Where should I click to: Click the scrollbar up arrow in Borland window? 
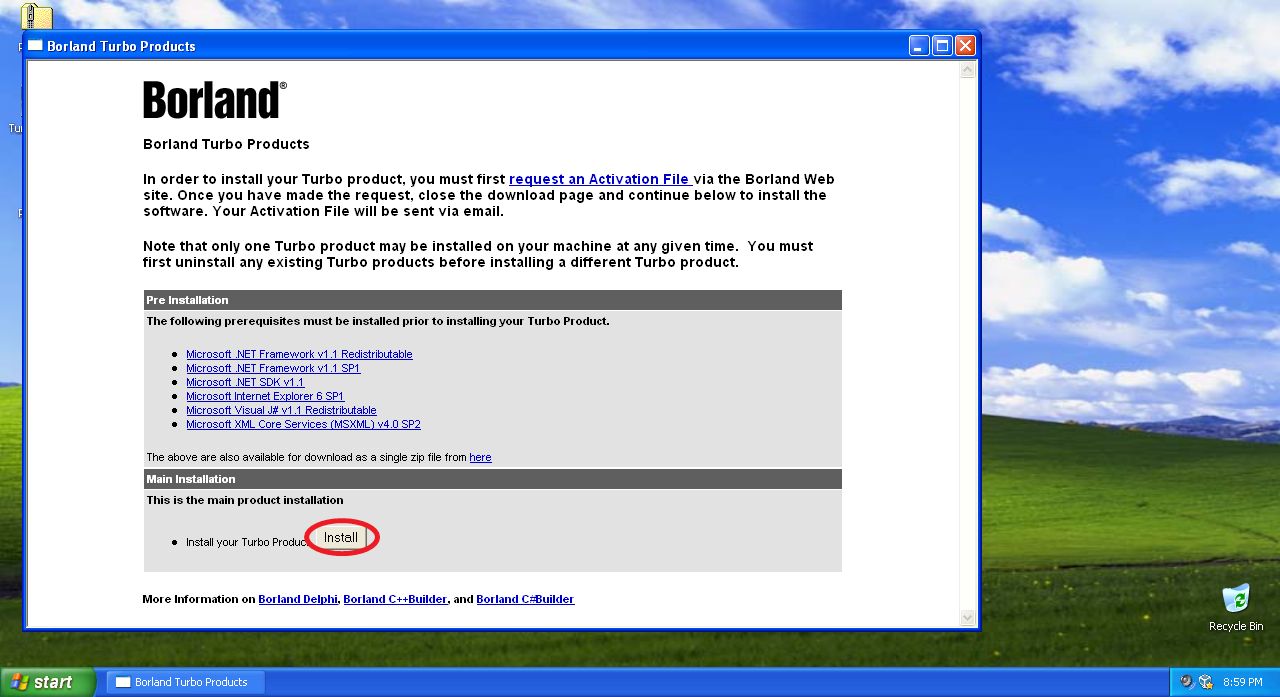[967, 71]
